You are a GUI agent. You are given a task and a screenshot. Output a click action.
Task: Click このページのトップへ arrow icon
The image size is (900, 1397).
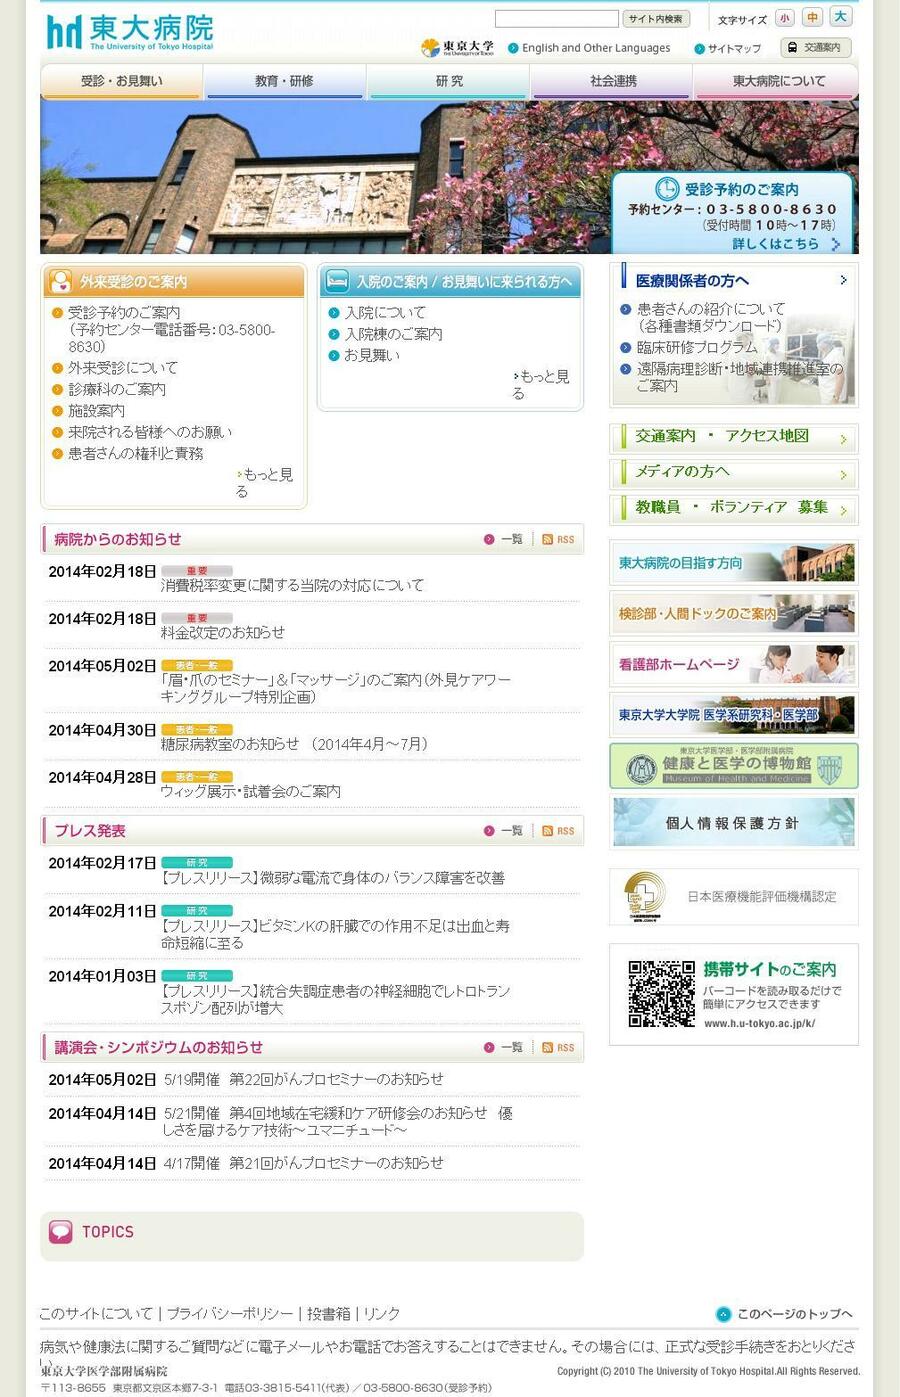[x=724, y=1314]
